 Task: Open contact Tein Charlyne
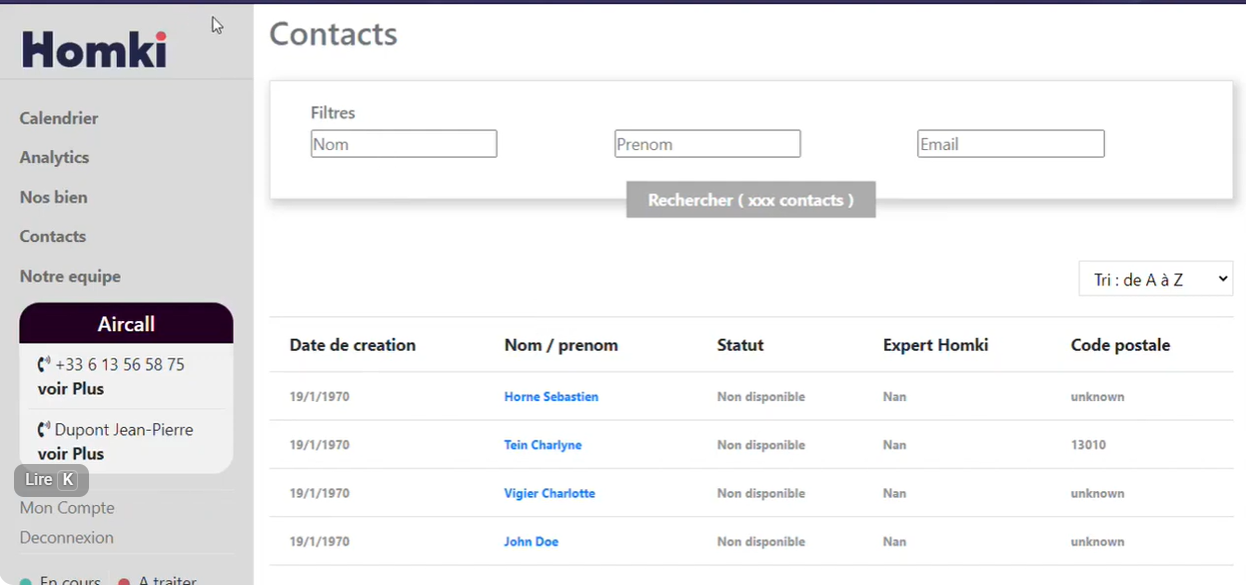click(543, 445)
